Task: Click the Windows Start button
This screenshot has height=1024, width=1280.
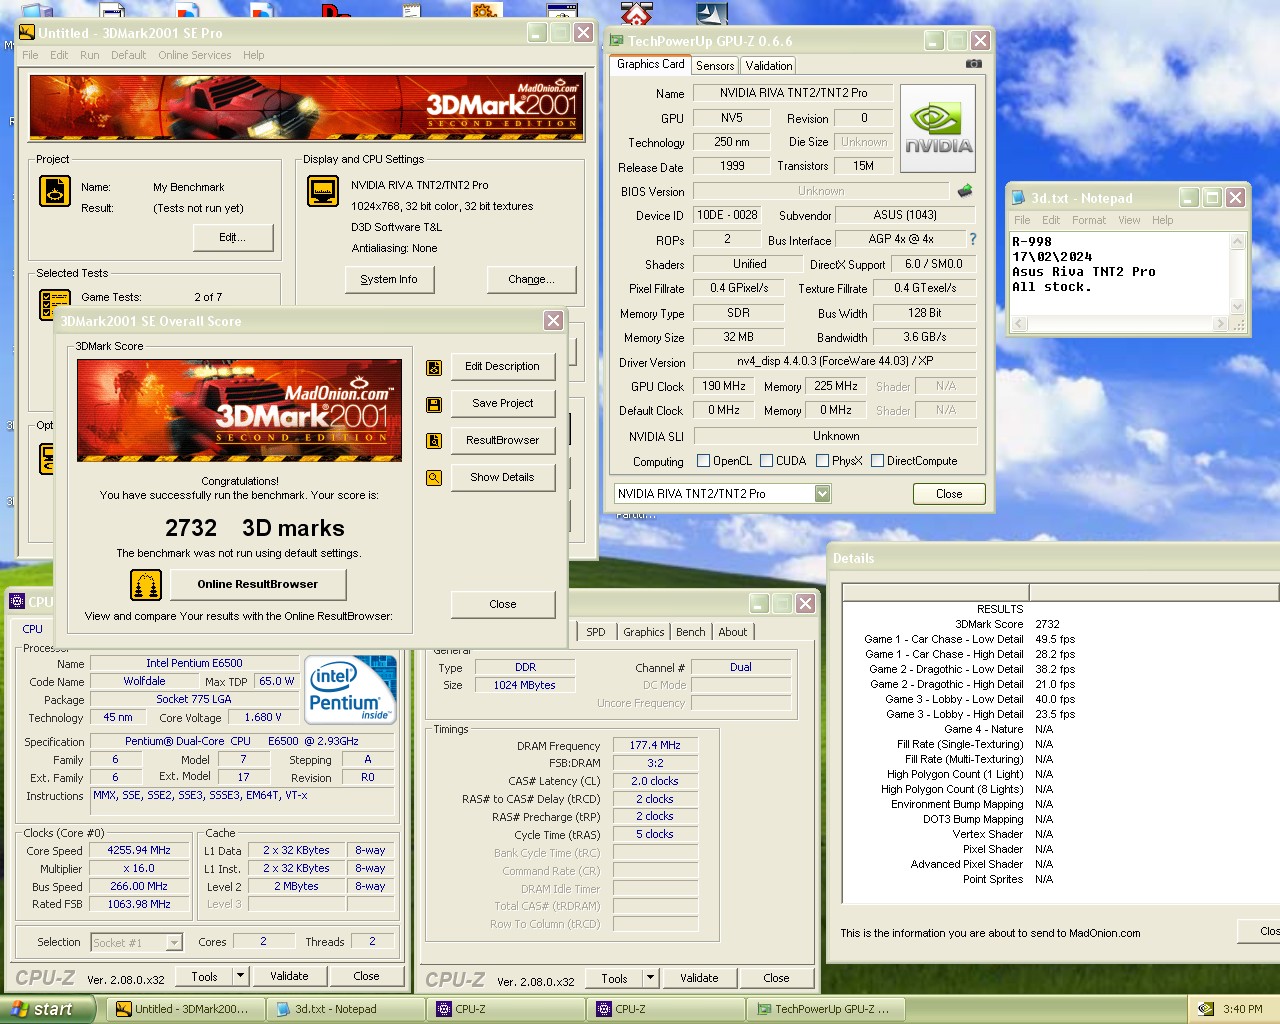Action: [48, 1009]
